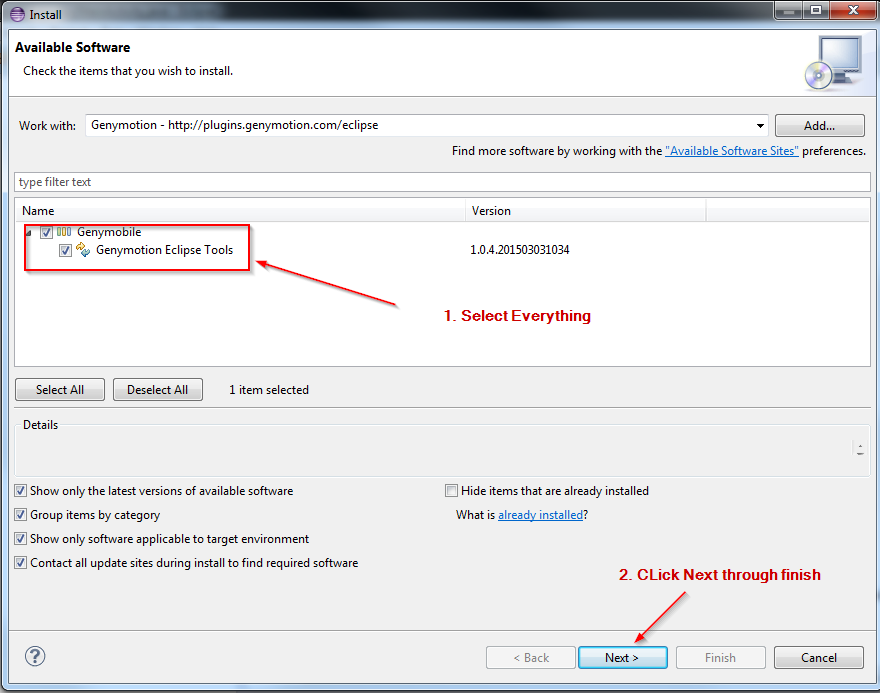Minimize the Install dialog window

790,10
